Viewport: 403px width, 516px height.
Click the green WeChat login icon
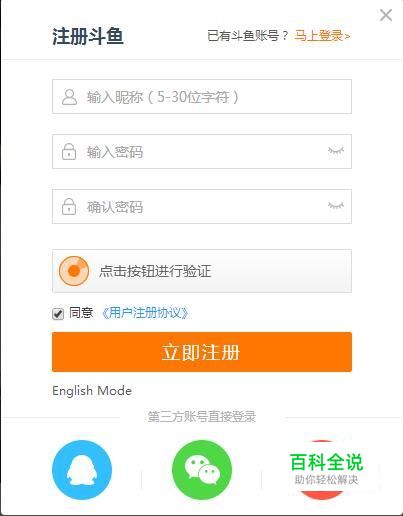click(202, 470)
